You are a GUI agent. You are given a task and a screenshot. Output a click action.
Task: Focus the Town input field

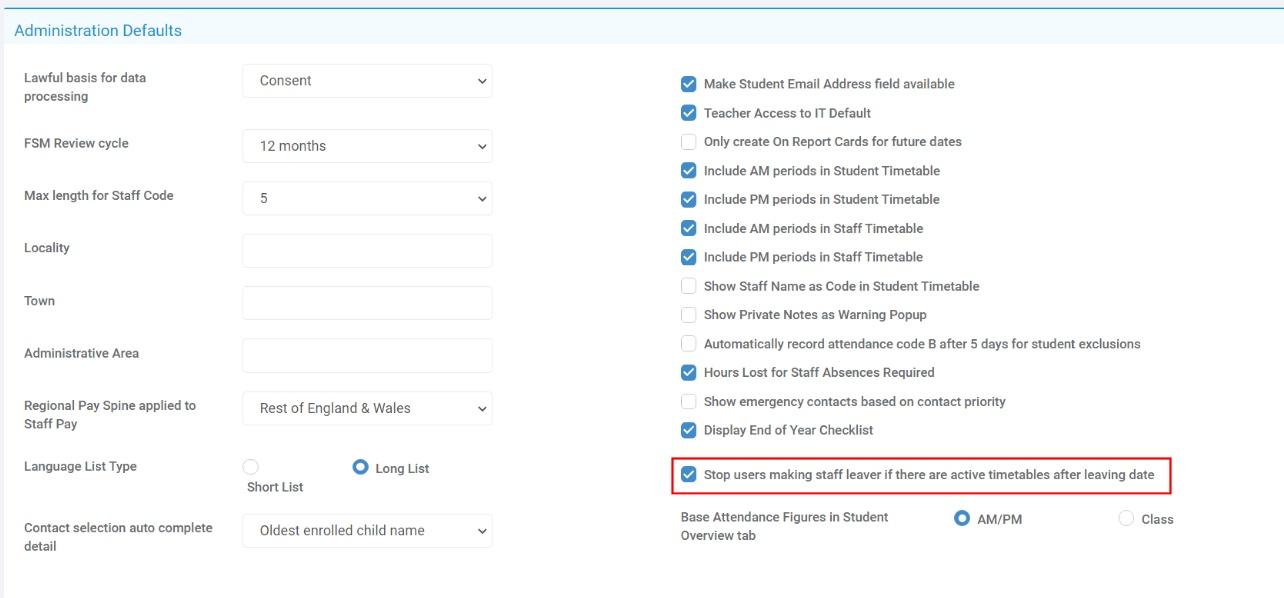click(x=367, y=303)
